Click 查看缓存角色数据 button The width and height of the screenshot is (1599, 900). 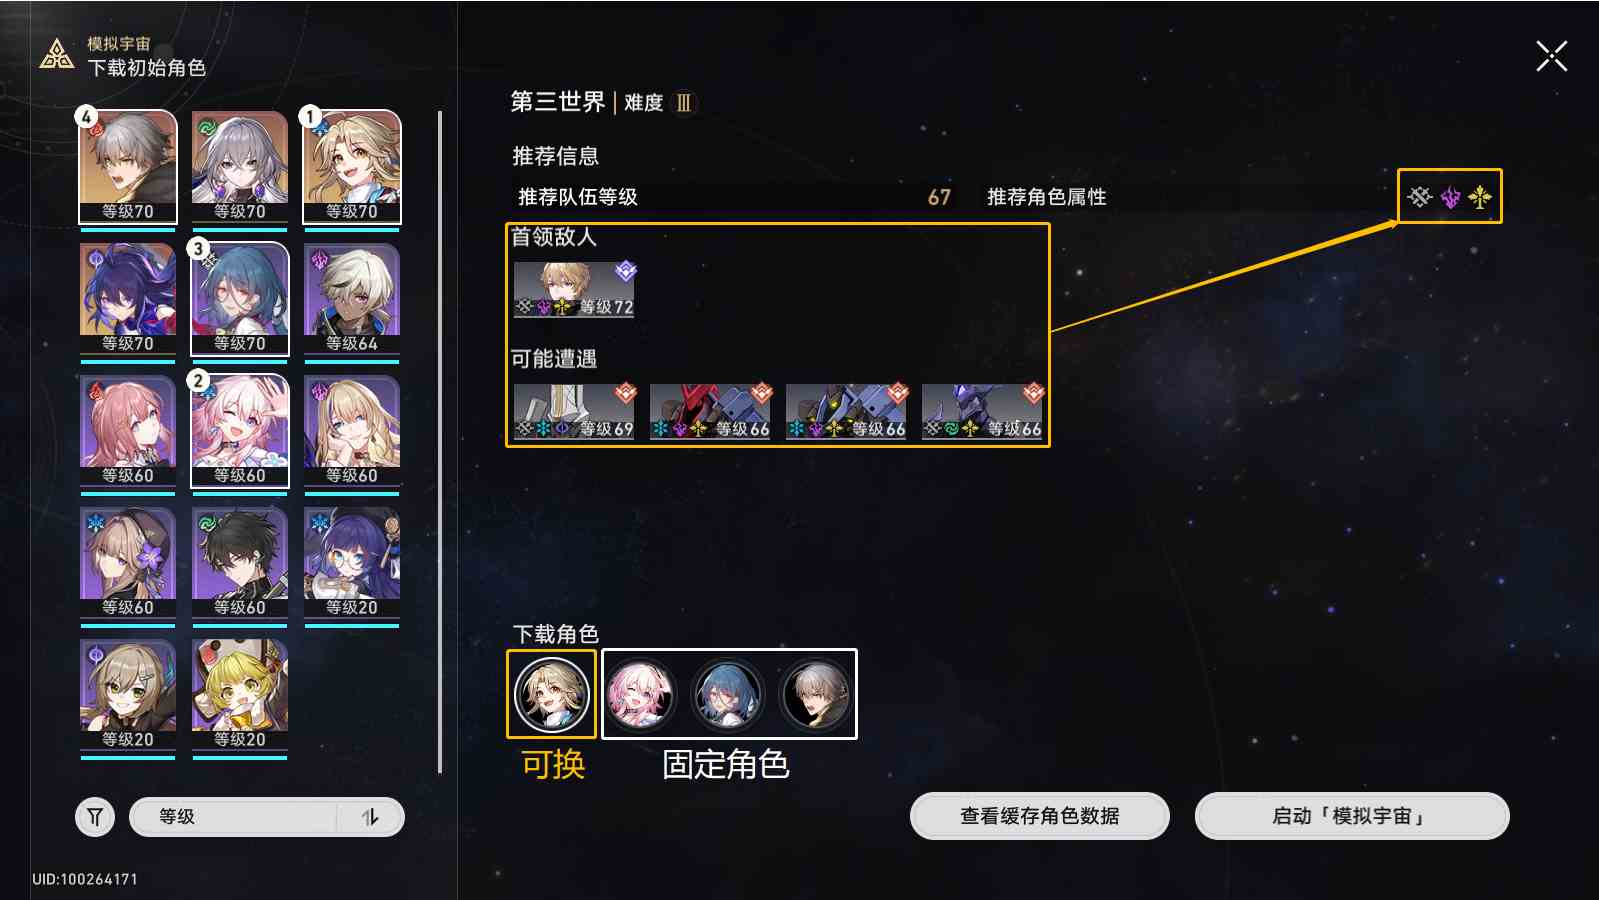pos(1040,816)
